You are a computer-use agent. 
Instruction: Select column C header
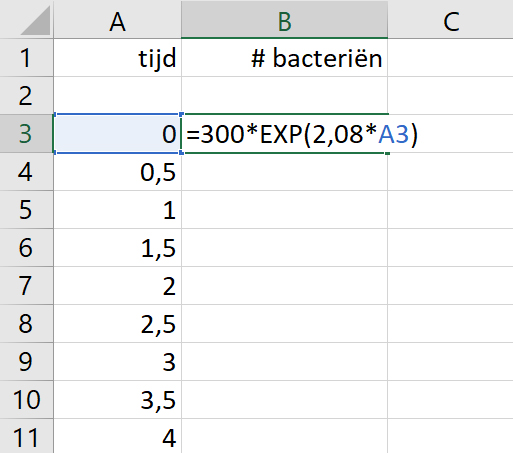tap(451, 19)
